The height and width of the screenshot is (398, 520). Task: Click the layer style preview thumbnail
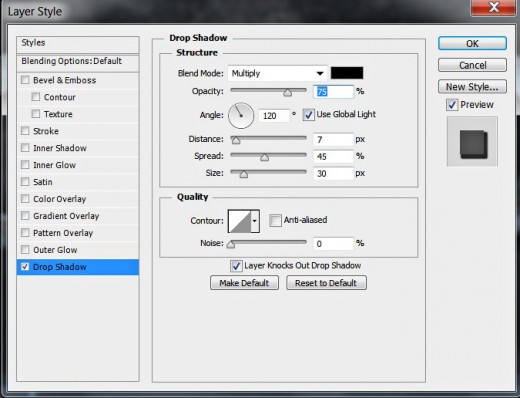[472, 142]
